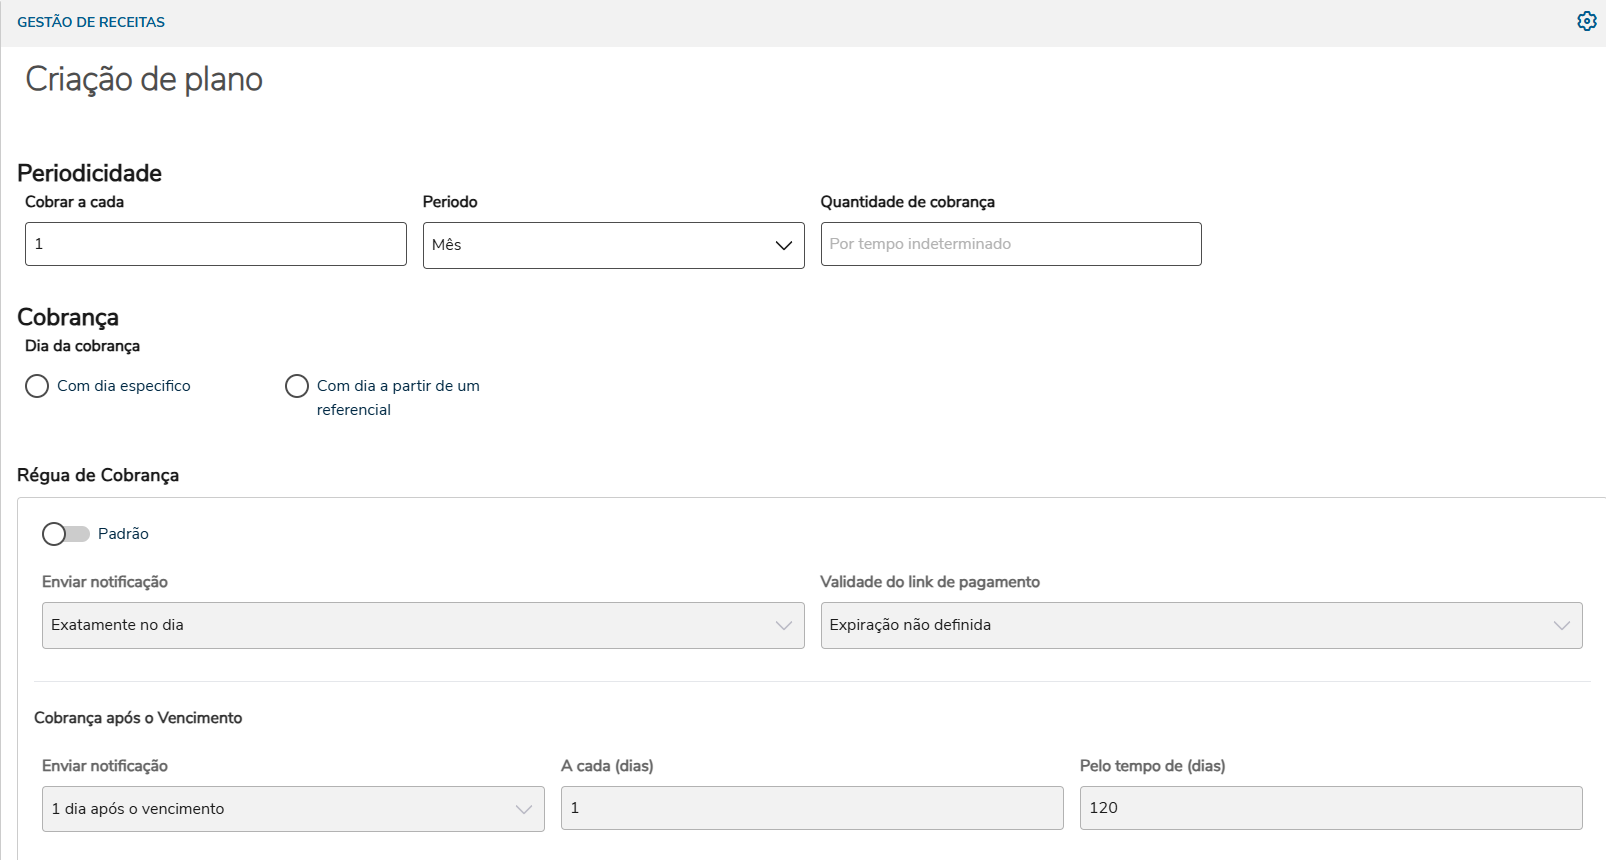Click the 'A cada (dias)' field
The image size is (1606, 860).
coord(811,808)
